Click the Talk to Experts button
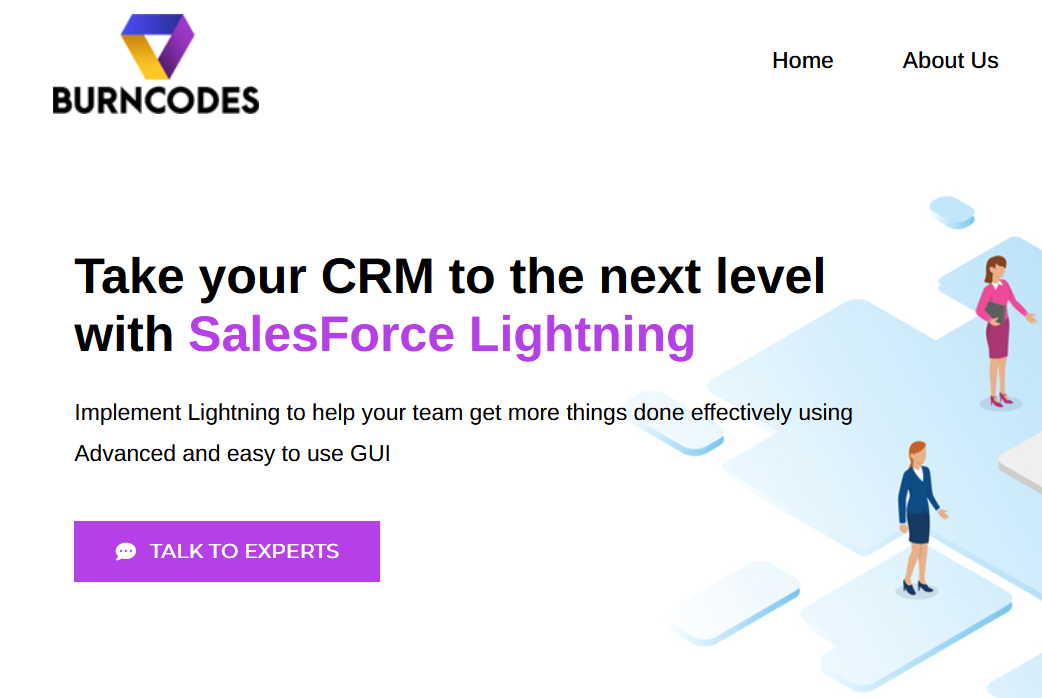Viewport: 1042px width, 698px height. pos(227,551)
